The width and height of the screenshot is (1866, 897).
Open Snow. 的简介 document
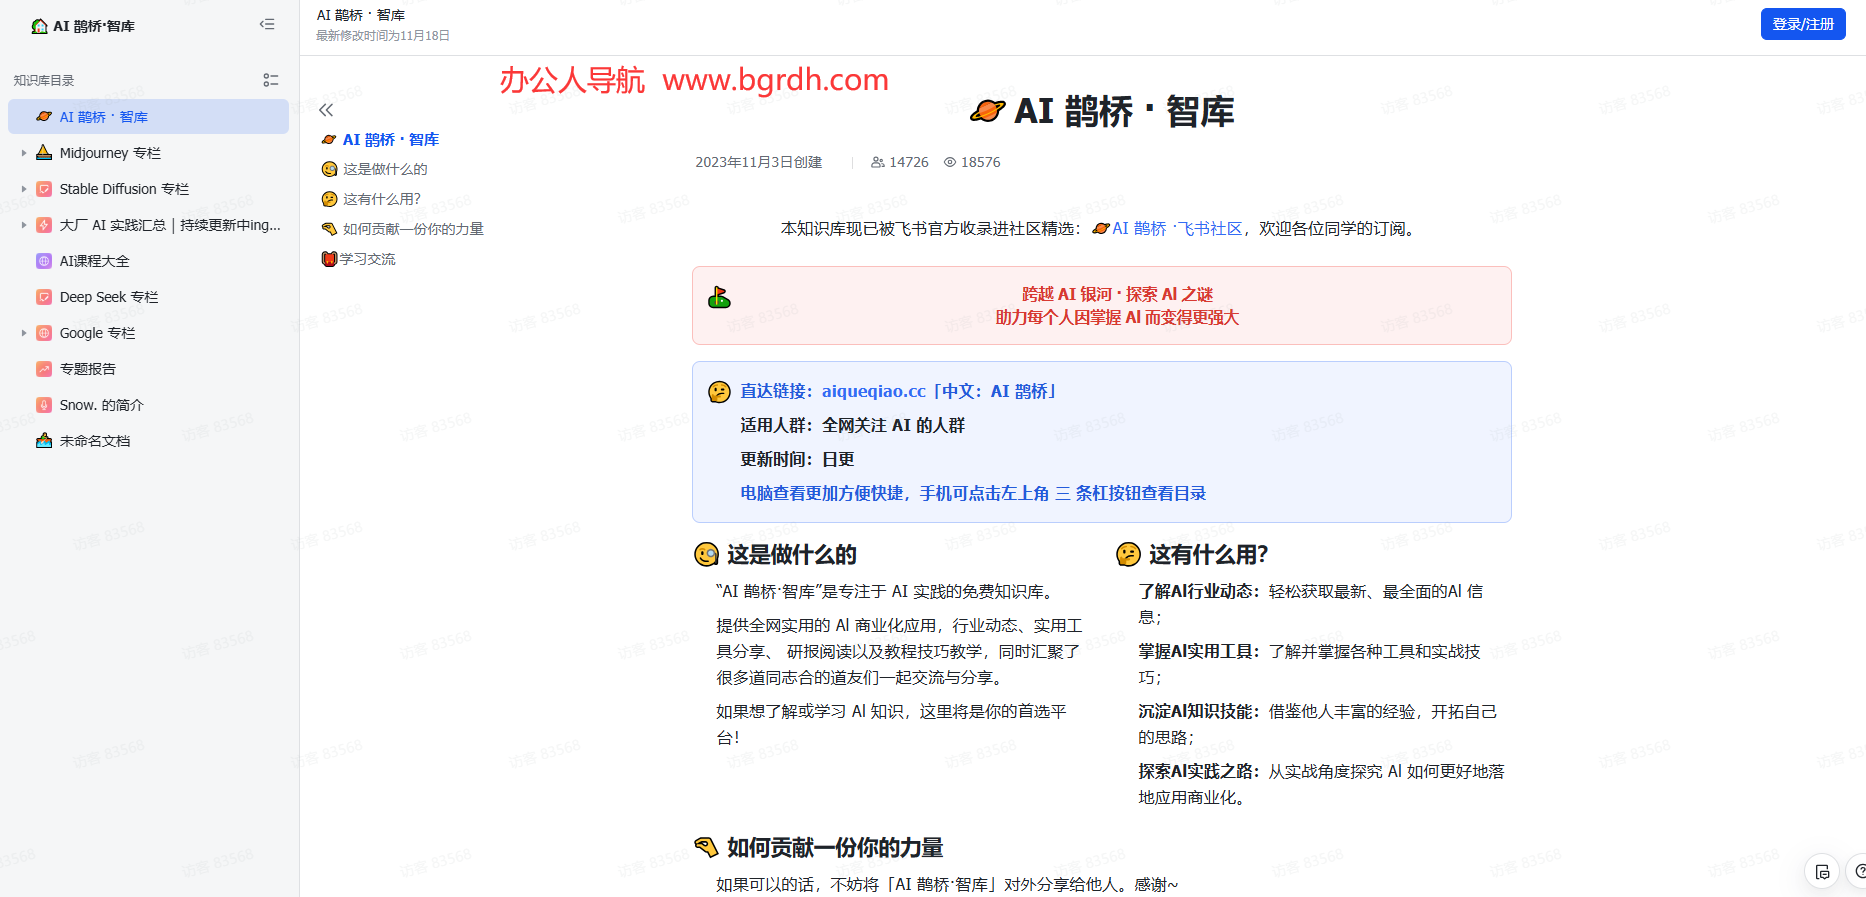pyautogui.click(x=101, y=405)
